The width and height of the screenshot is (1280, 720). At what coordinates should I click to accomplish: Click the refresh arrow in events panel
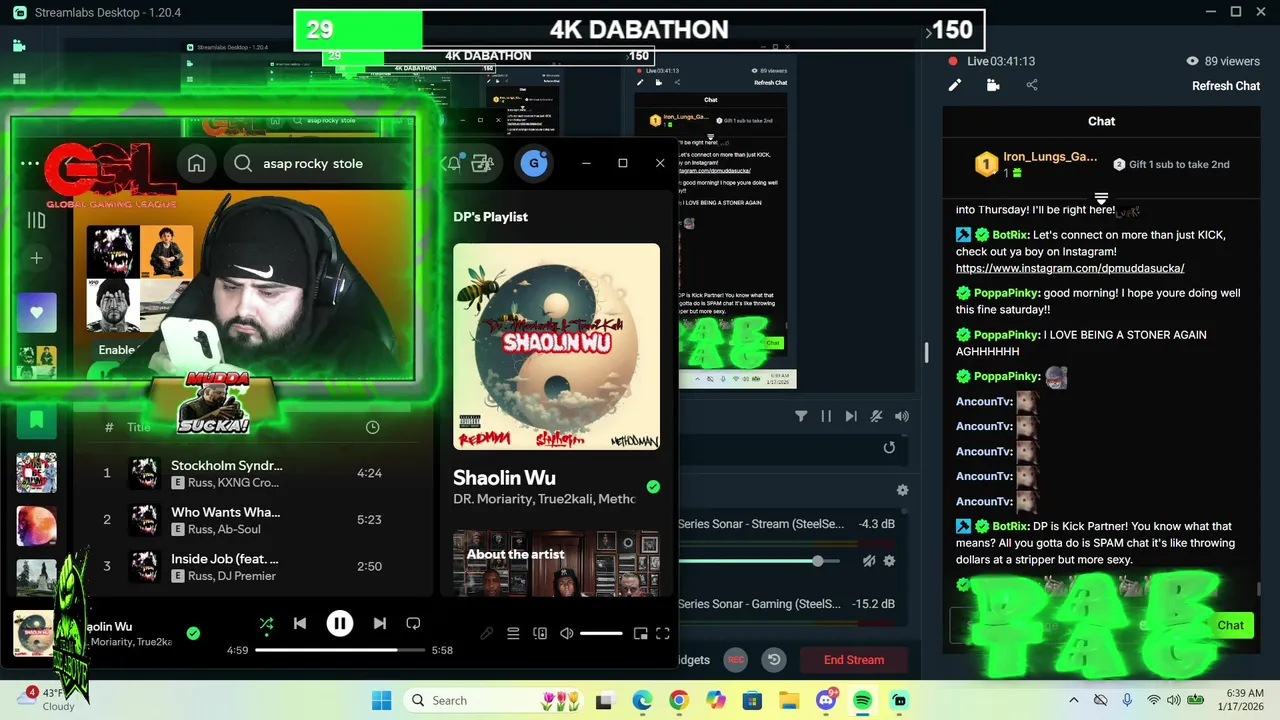point(889,448)
